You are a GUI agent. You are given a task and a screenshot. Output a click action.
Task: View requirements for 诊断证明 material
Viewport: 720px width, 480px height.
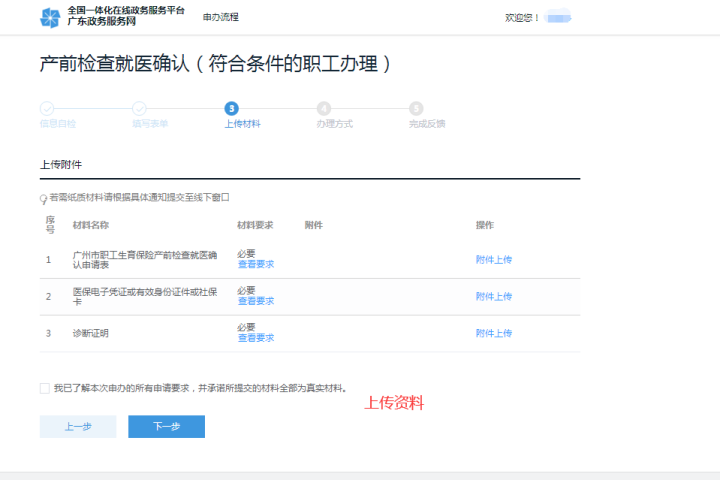point(255,338)
